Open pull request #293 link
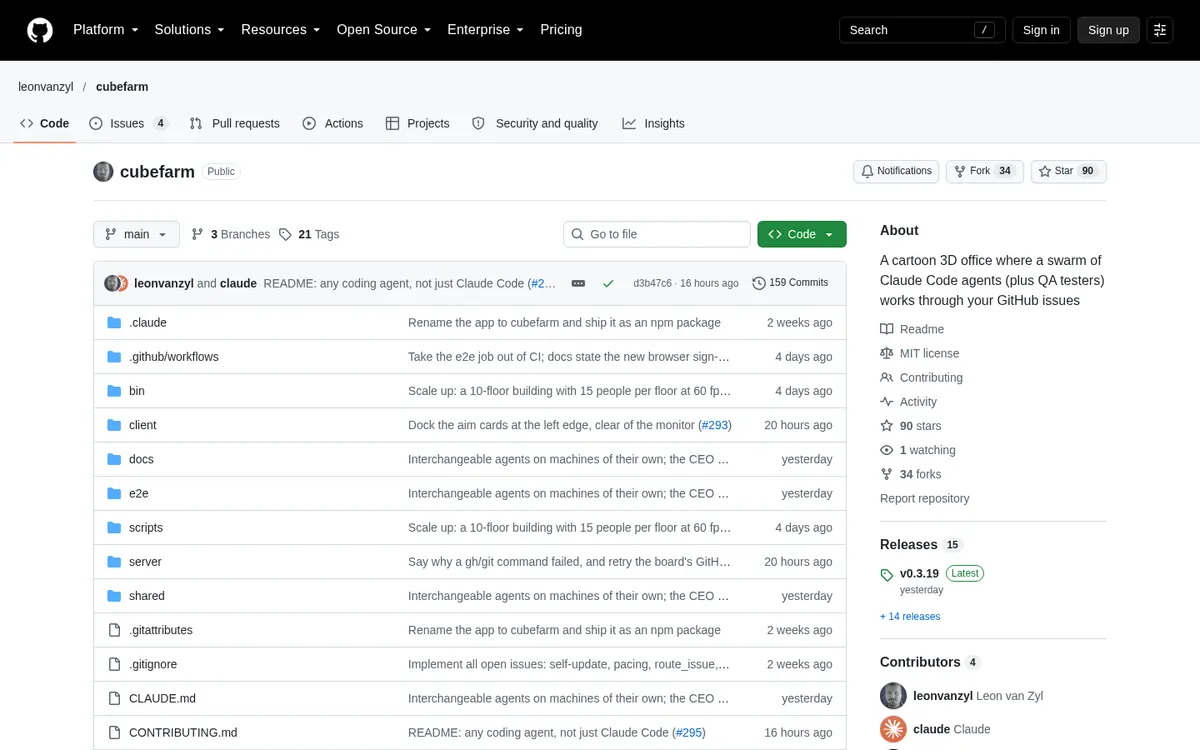 (714, 425)
